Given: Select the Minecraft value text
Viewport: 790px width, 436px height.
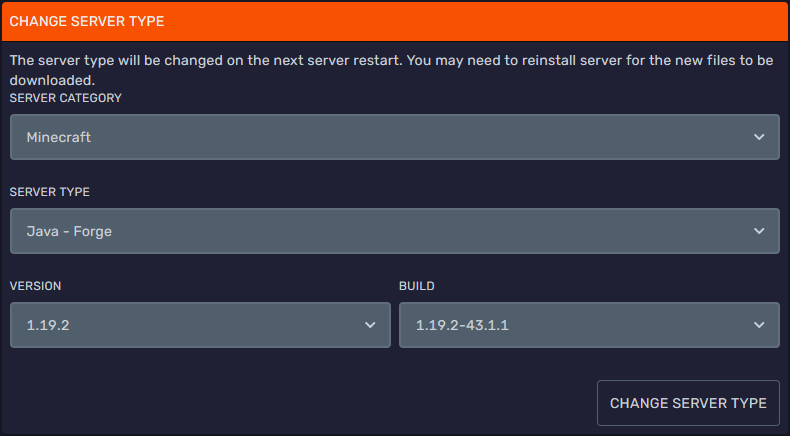Looking at the screenshot, I should coord(59,137).
